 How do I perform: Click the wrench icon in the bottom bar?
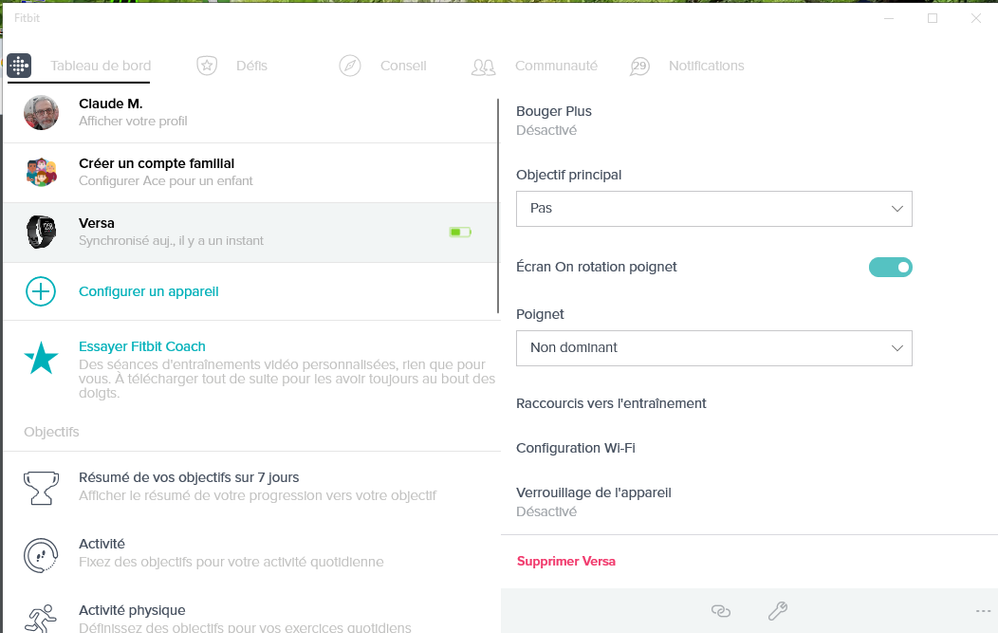pyautogui.click(x=778, y=611)
